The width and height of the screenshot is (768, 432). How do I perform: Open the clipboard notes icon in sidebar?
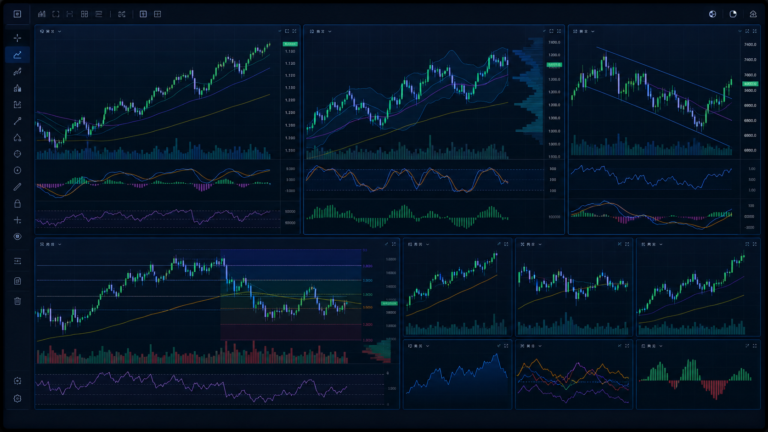coord(18,281)
